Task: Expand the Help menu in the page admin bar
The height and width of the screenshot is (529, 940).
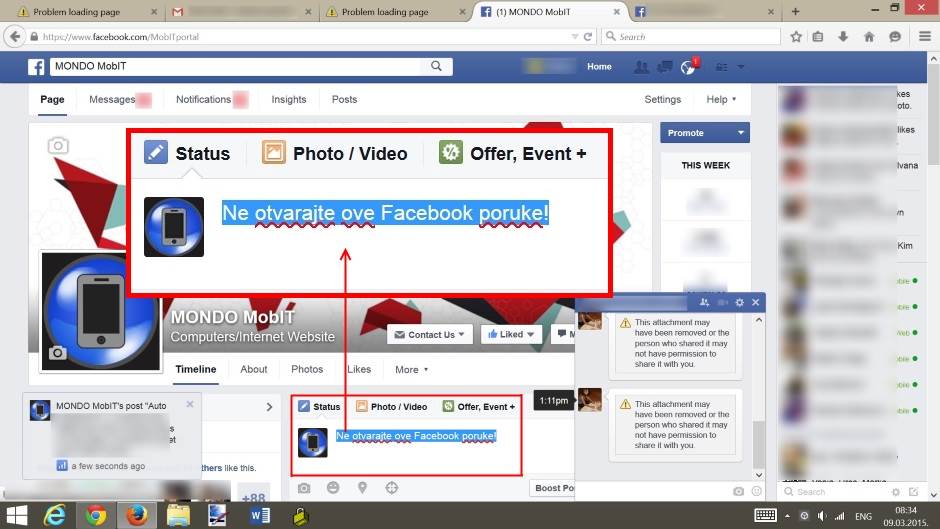Action: (720, 100)
